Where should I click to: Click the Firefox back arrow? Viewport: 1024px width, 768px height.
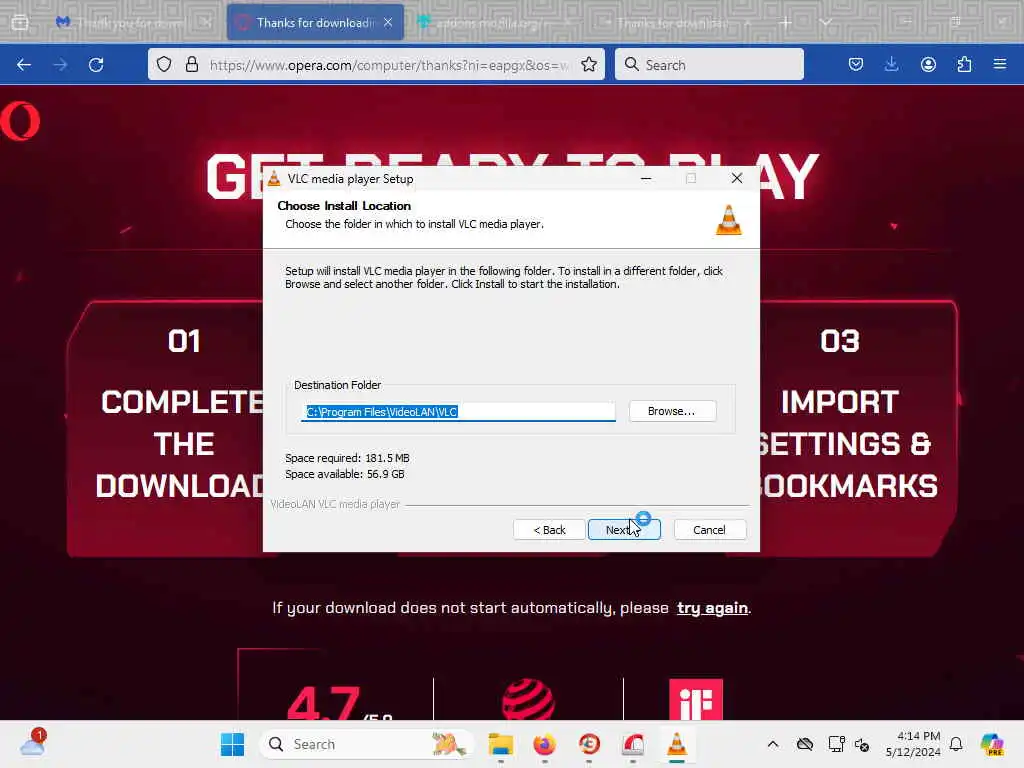coord(24,65)
